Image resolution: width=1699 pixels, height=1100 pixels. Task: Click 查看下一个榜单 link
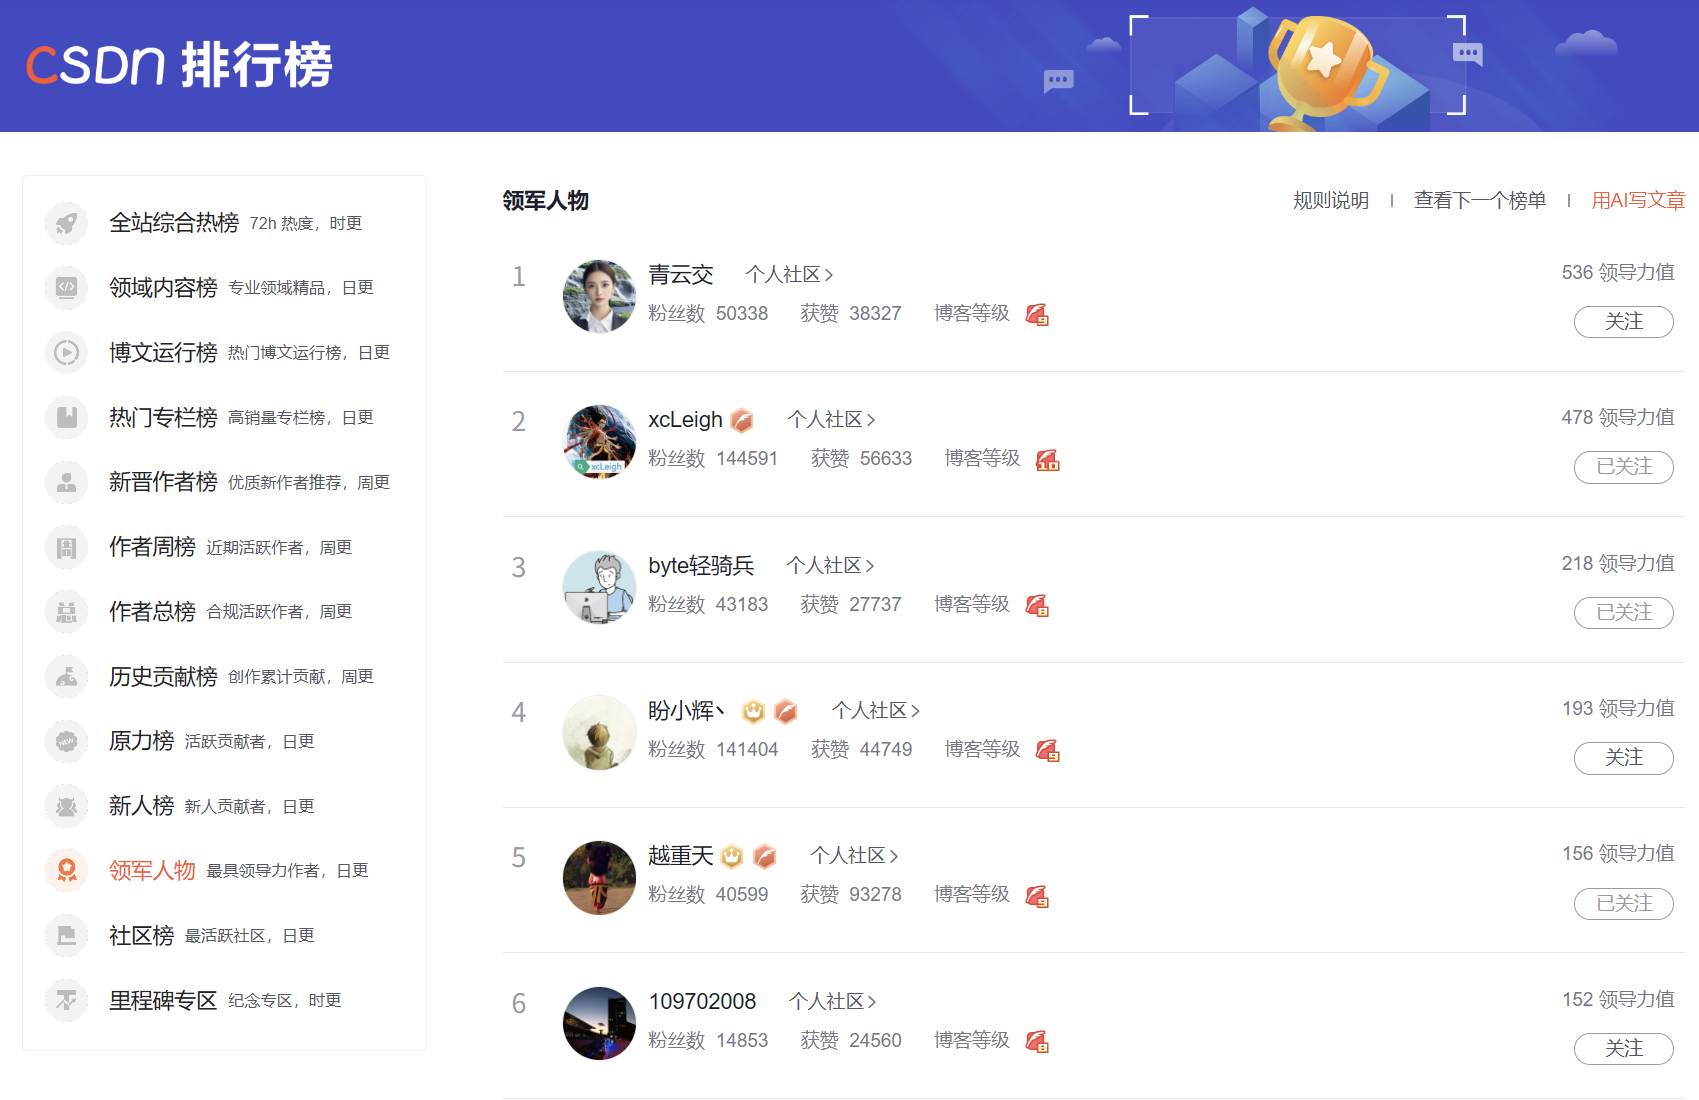(1479, 200)
